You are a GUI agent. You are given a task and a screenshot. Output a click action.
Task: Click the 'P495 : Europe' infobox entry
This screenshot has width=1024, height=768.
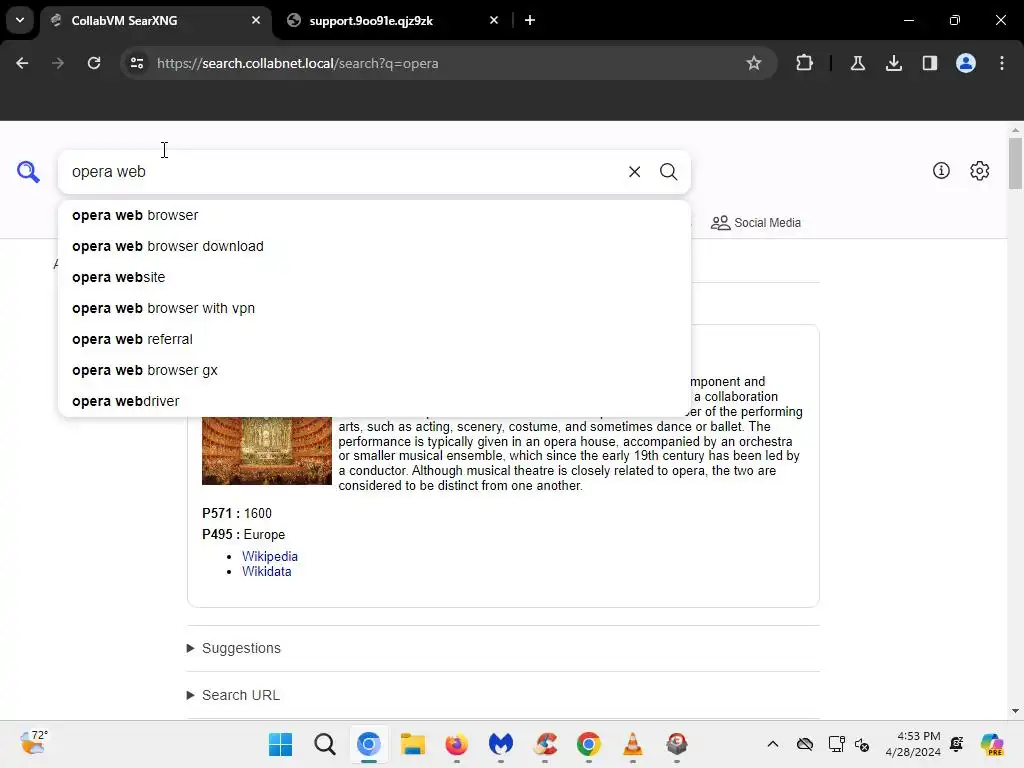click(244, 534)
